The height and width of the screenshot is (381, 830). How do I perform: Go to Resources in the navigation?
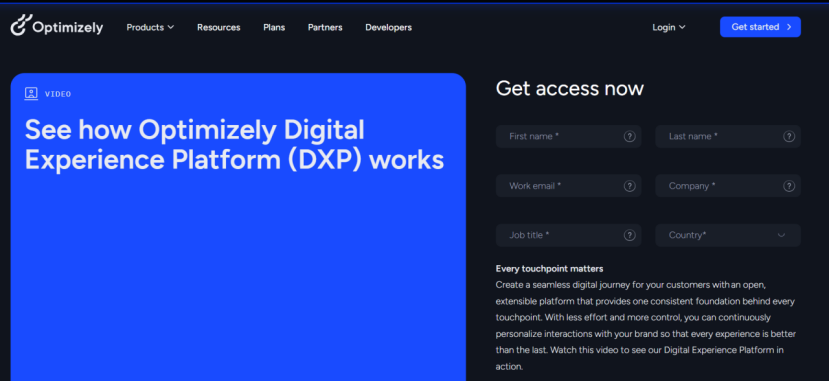tap(219, 28)
